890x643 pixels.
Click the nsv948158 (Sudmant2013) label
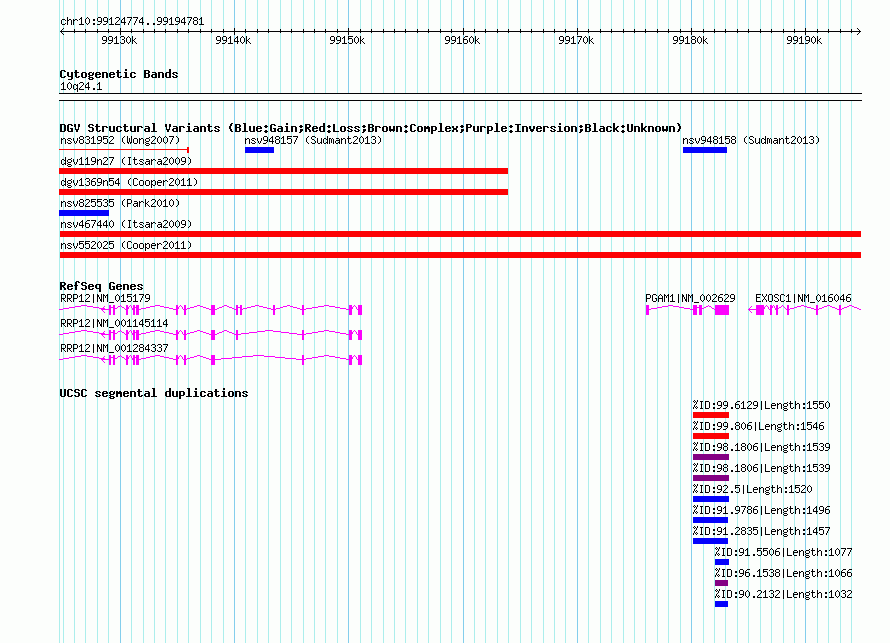pyautogui.click(x=751, y=140)
